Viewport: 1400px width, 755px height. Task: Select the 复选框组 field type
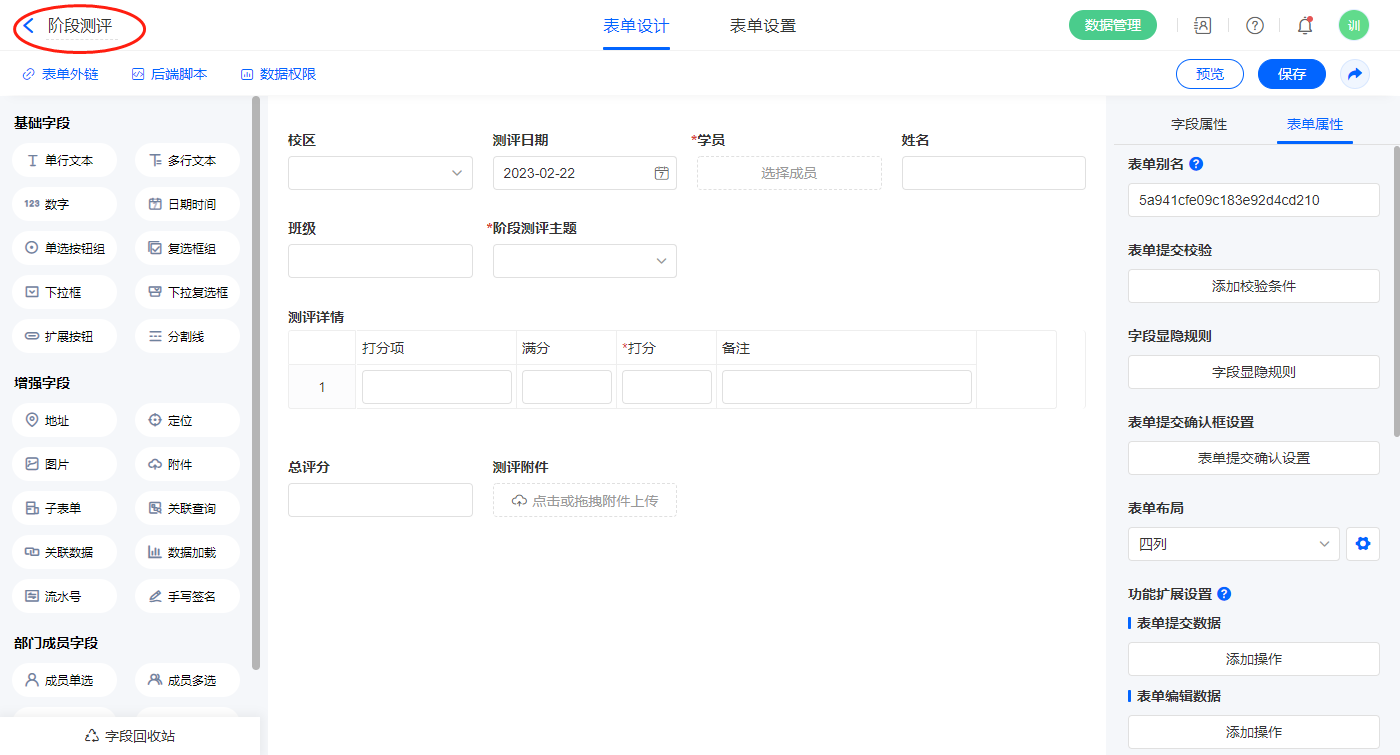click(187, 248)
